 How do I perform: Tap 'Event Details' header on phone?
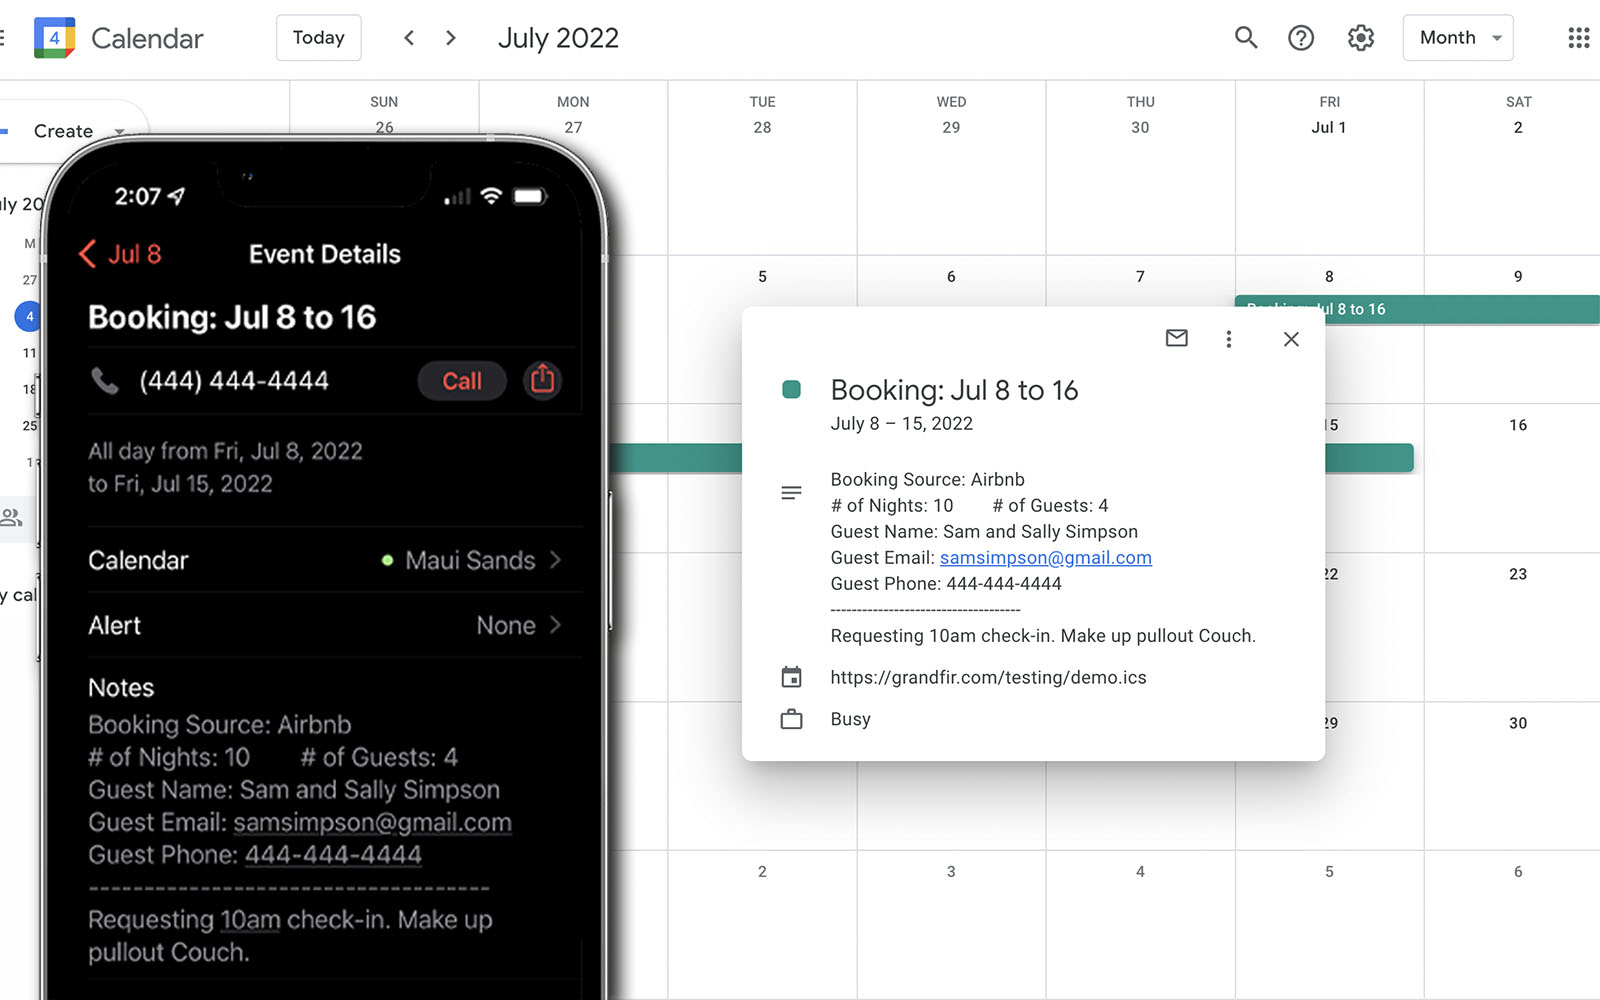(325, 254)
